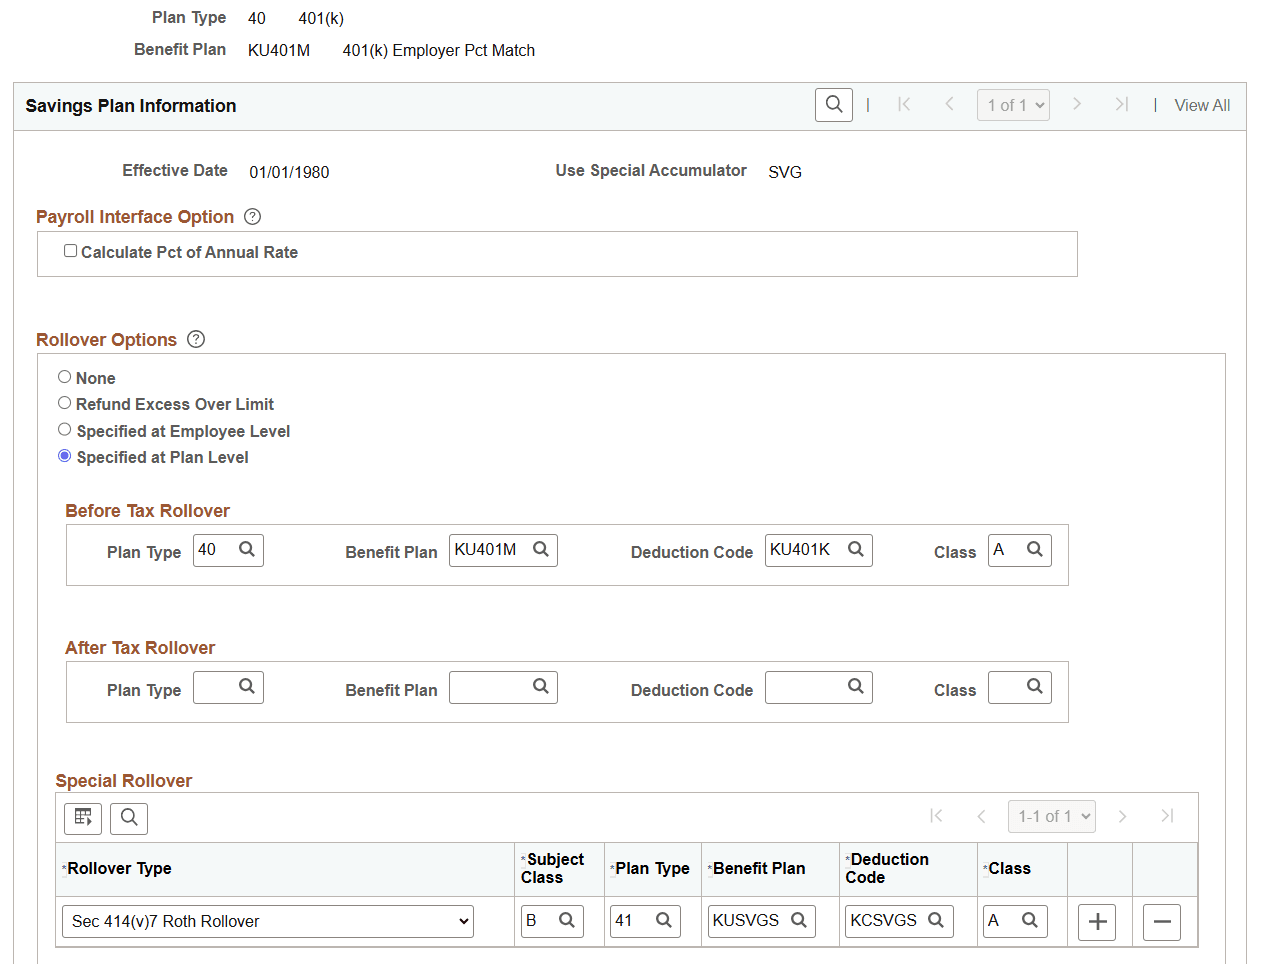
Task: Open Benefit Plan KUSVGS lookup in Special Rollover
Action: tap(798, 920)
